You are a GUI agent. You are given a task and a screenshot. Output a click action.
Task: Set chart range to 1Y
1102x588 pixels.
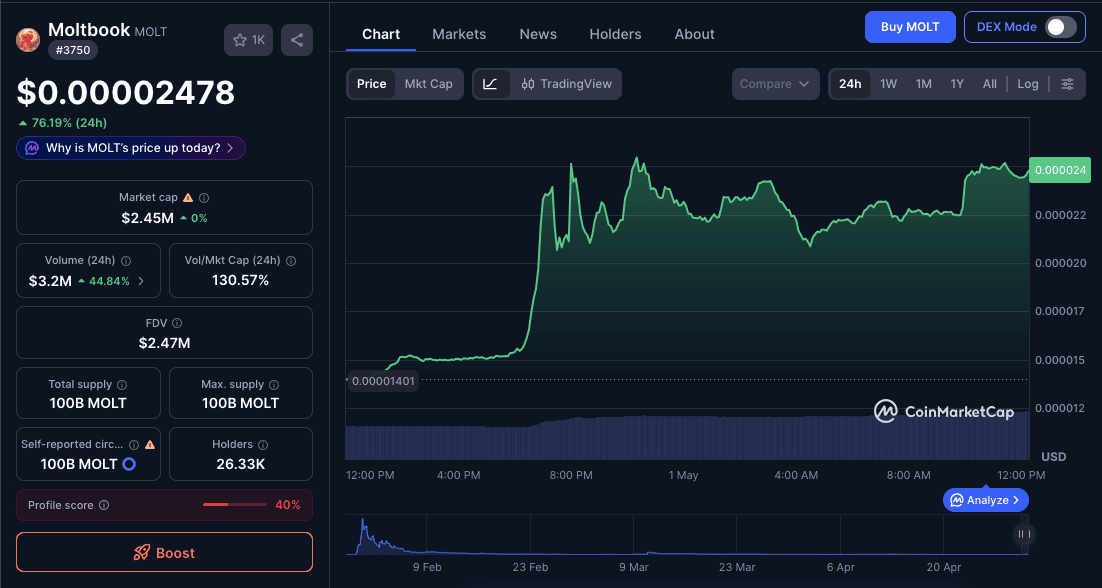tap(957, 84)
